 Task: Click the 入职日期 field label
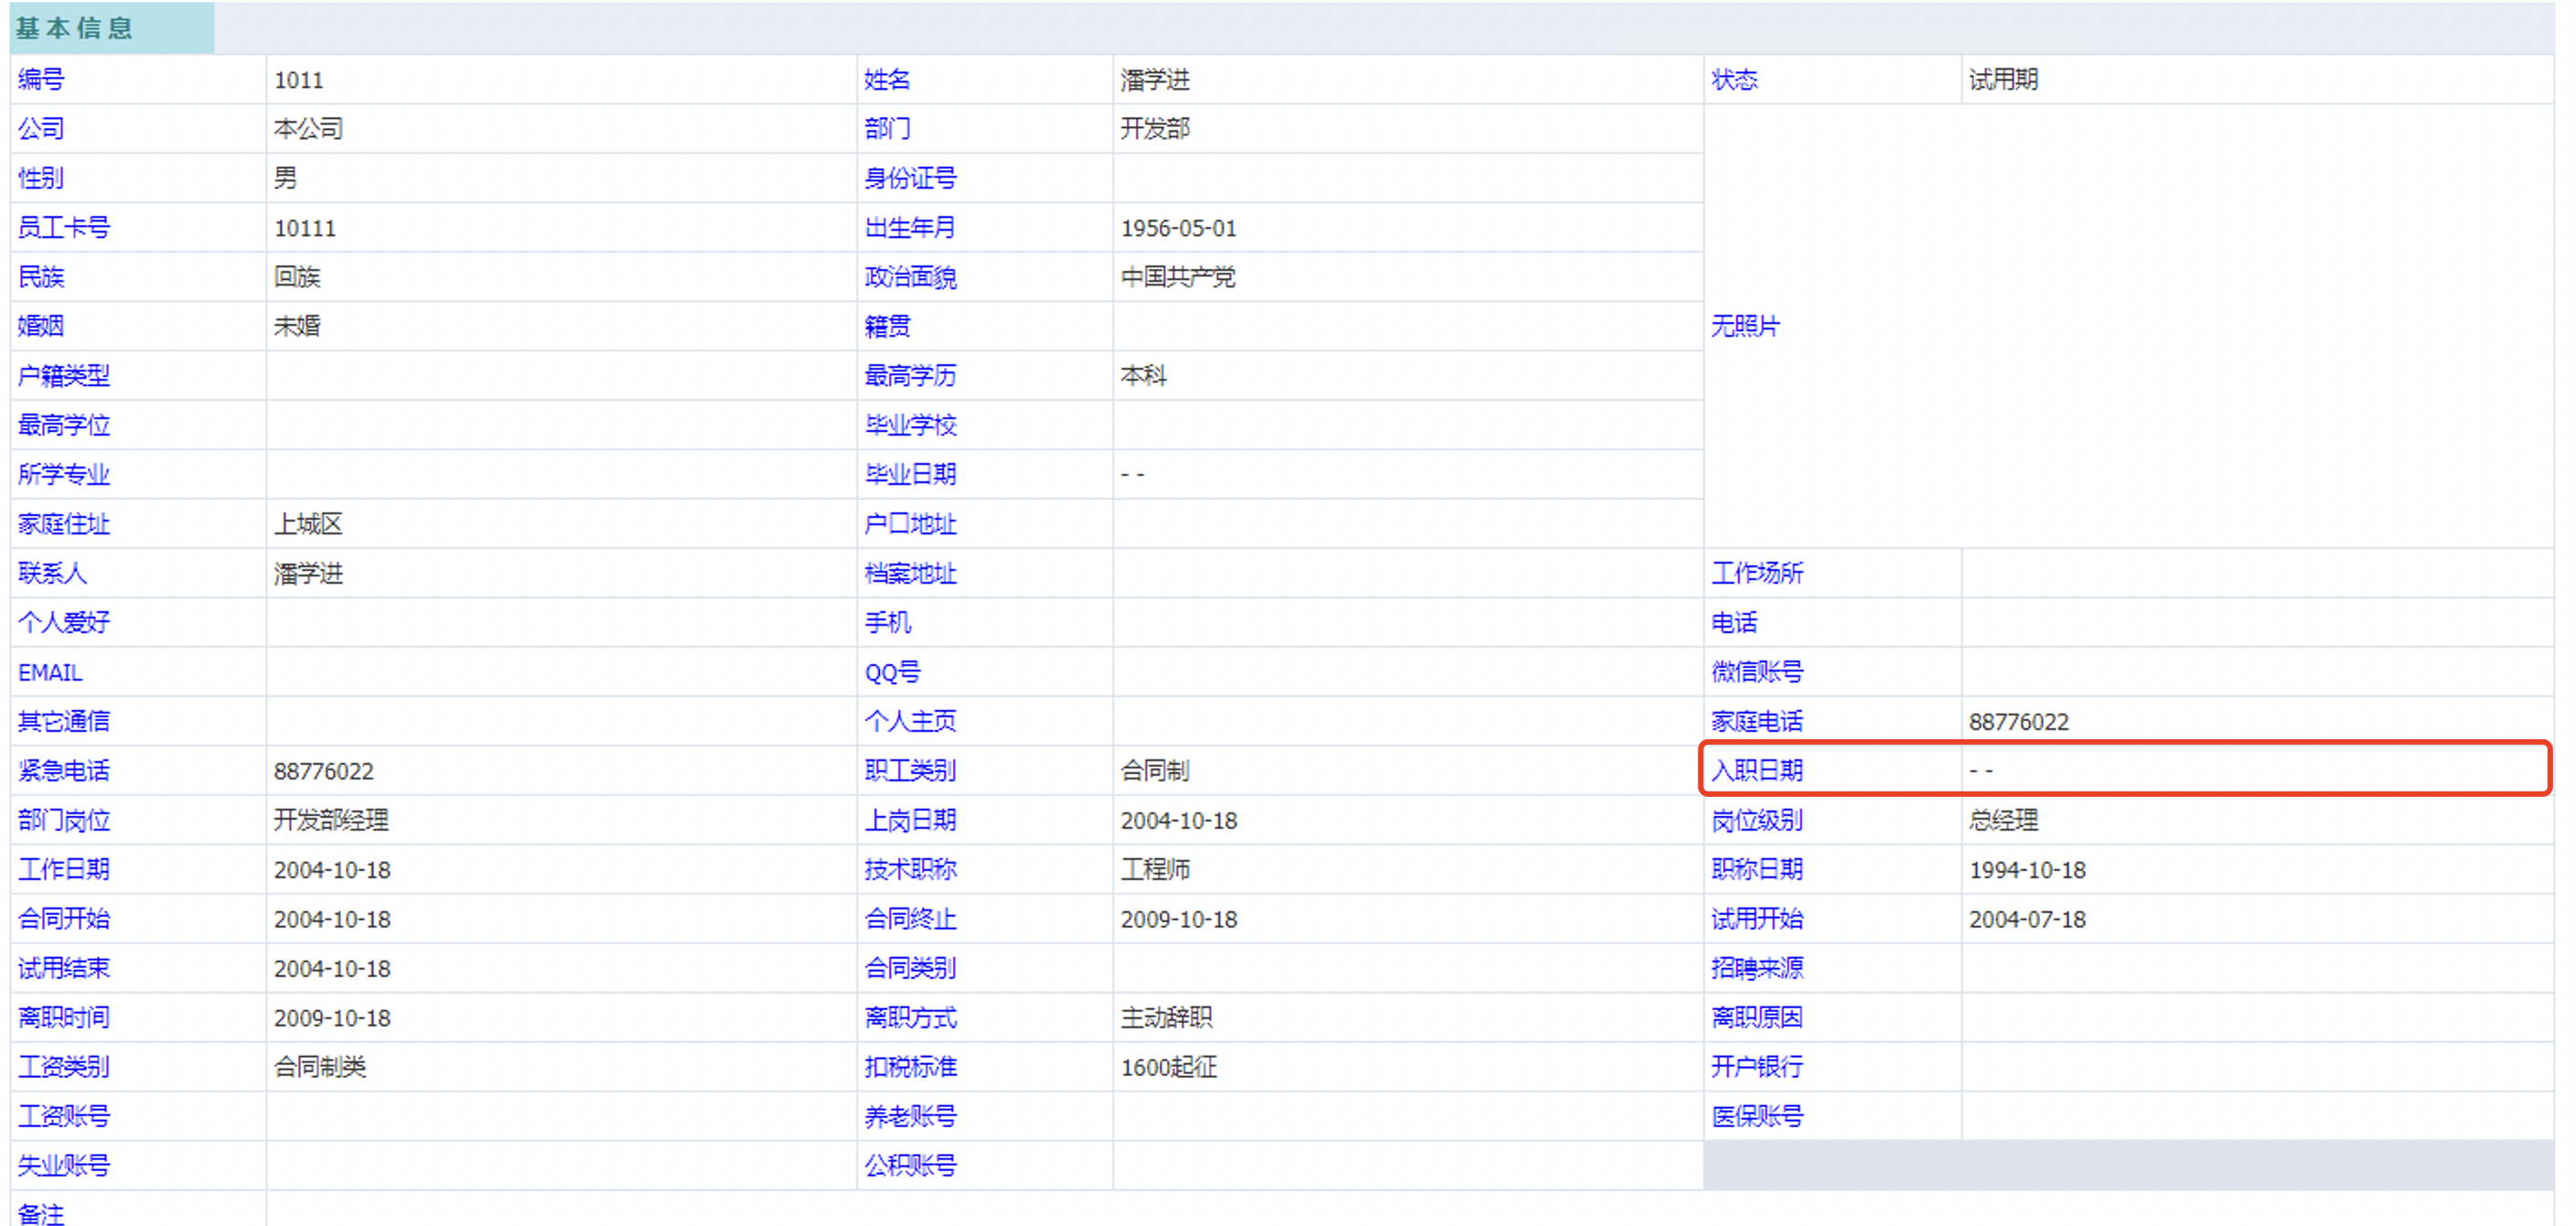click(x=1756, y=770)
